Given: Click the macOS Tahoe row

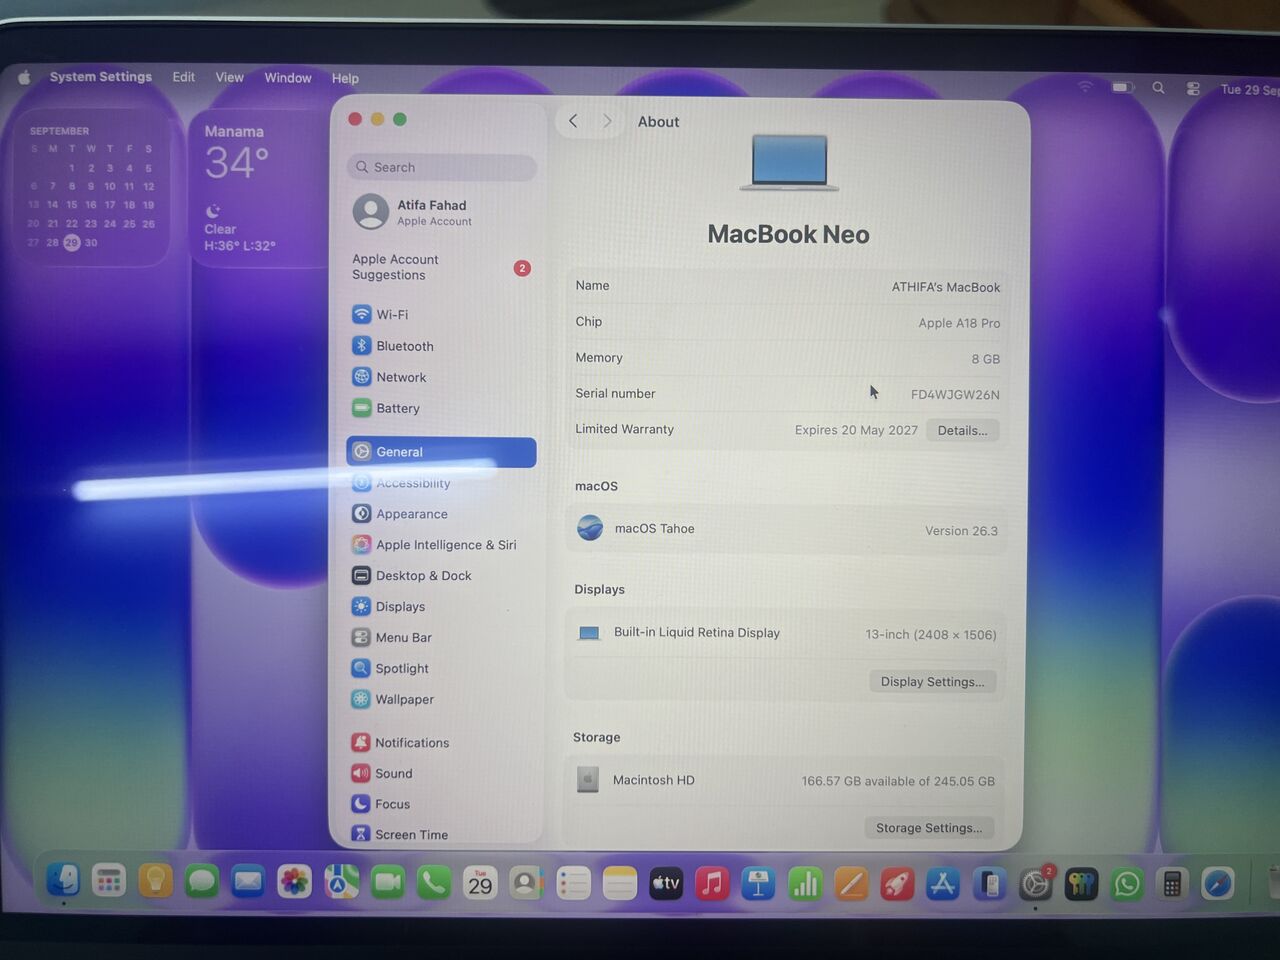Looking at the screenshot, I should point(787,529).
